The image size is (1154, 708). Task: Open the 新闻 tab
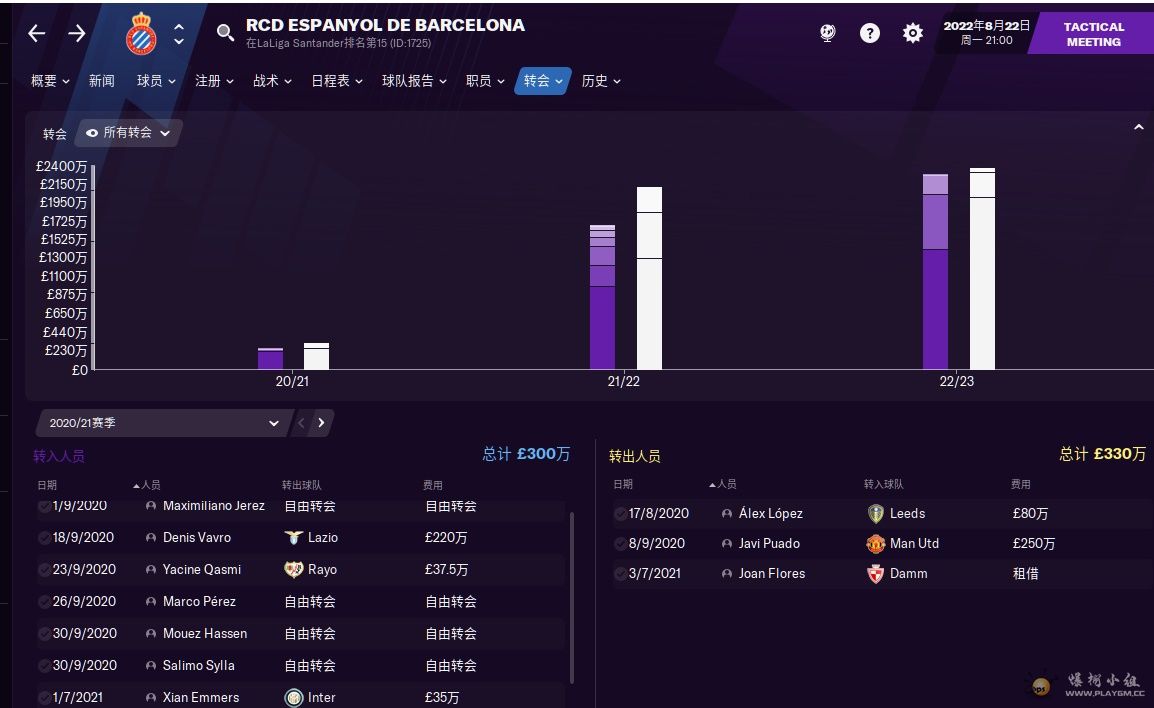click(x=102, y=81)
